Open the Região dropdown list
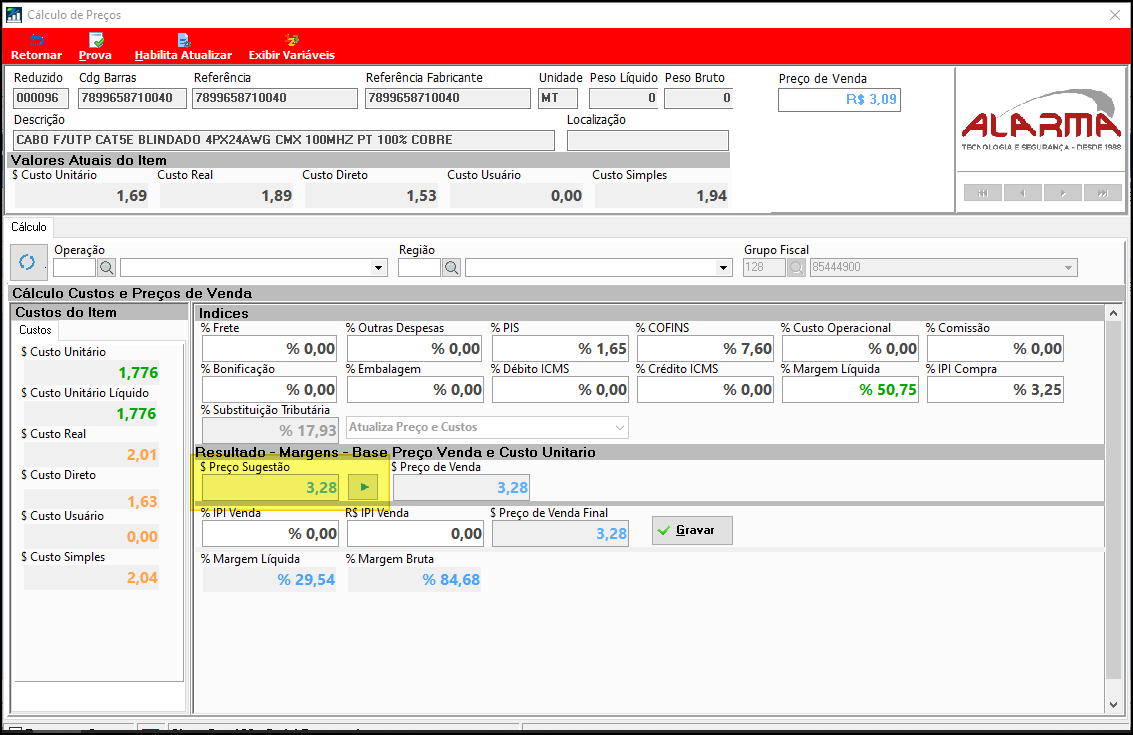Screen dimensions: 1133x735 tap(723, 267)
